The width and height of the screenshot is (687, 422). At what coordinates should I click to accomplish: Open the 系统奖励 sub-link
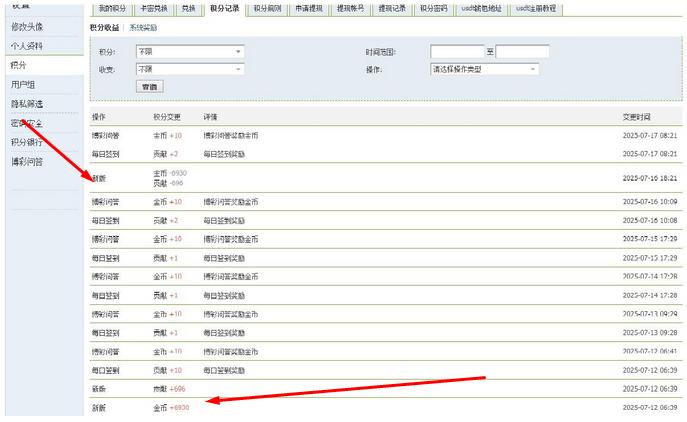coord(143,28)
